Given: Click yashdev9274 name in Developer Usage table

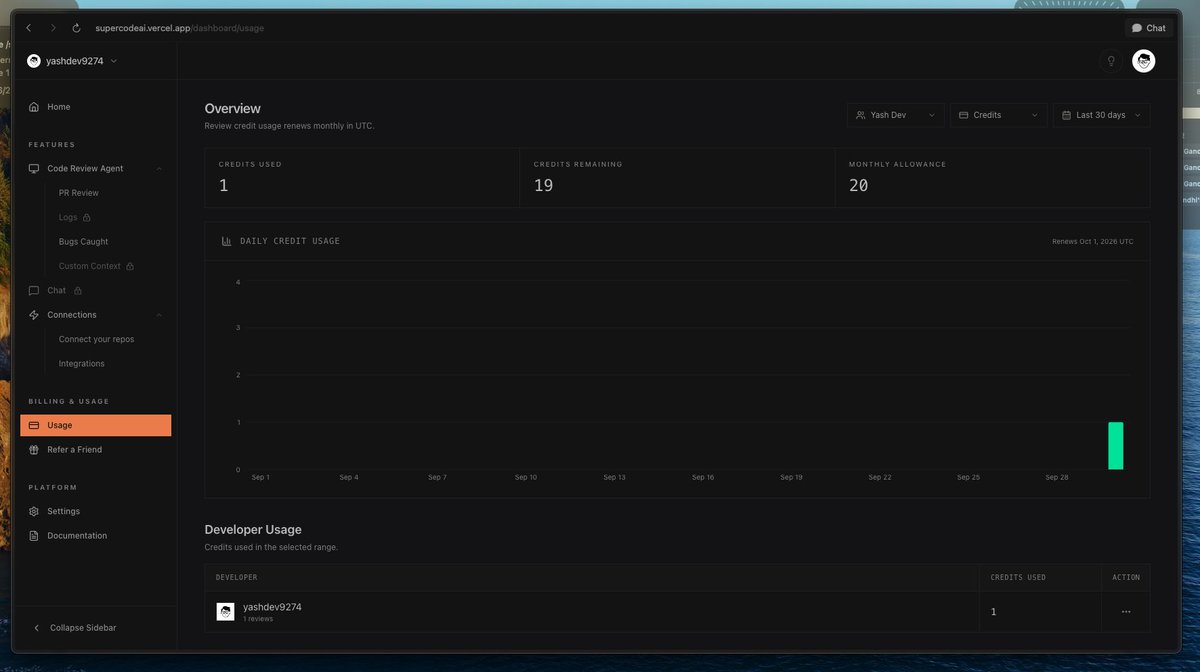Looking at the screenshot, I should pyautogui.click(x=272, y=607).
